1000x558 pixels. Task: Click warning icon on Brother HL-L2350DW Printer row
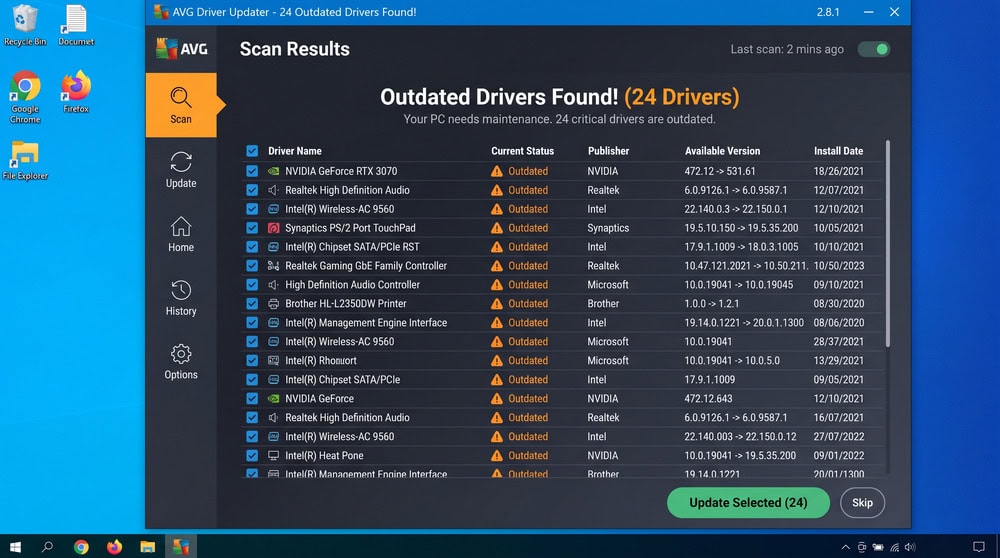coord(497,304)
